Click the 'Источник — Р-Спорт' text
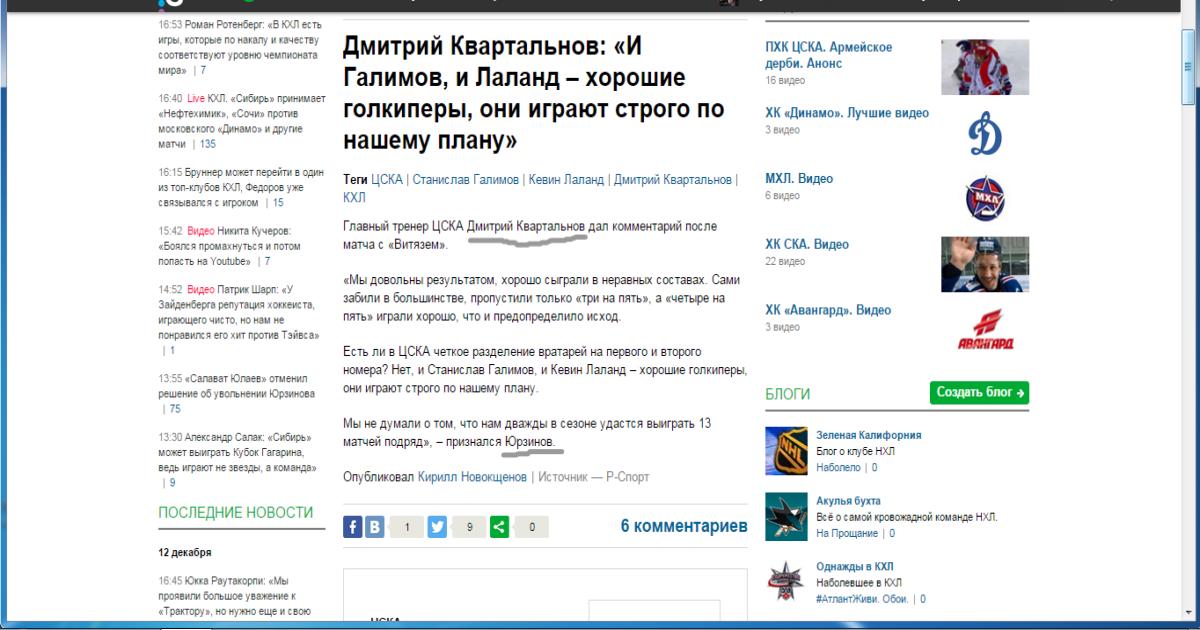Viewport: 1200px width, 630px height. pos(594,477)
